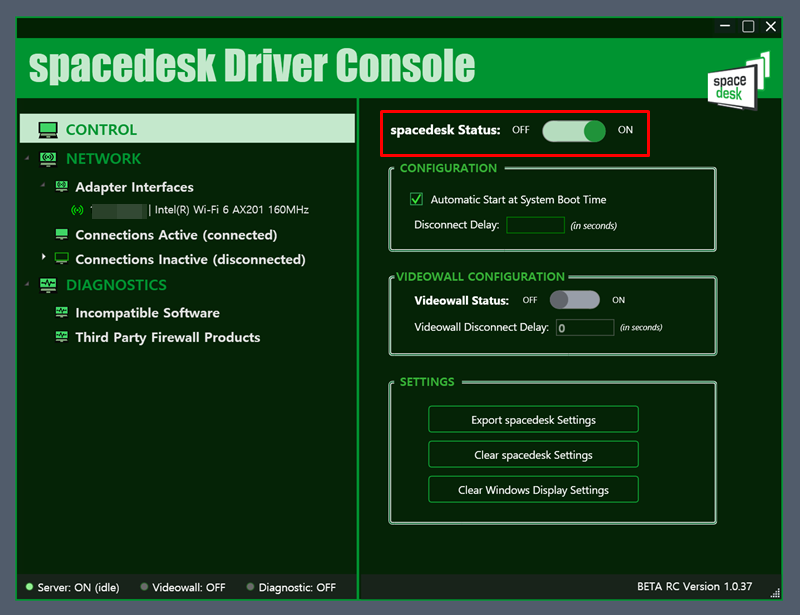
Task: Click 'Server: ON (idle)' status text
Action: pyautogui.click(x=79, y=587)
